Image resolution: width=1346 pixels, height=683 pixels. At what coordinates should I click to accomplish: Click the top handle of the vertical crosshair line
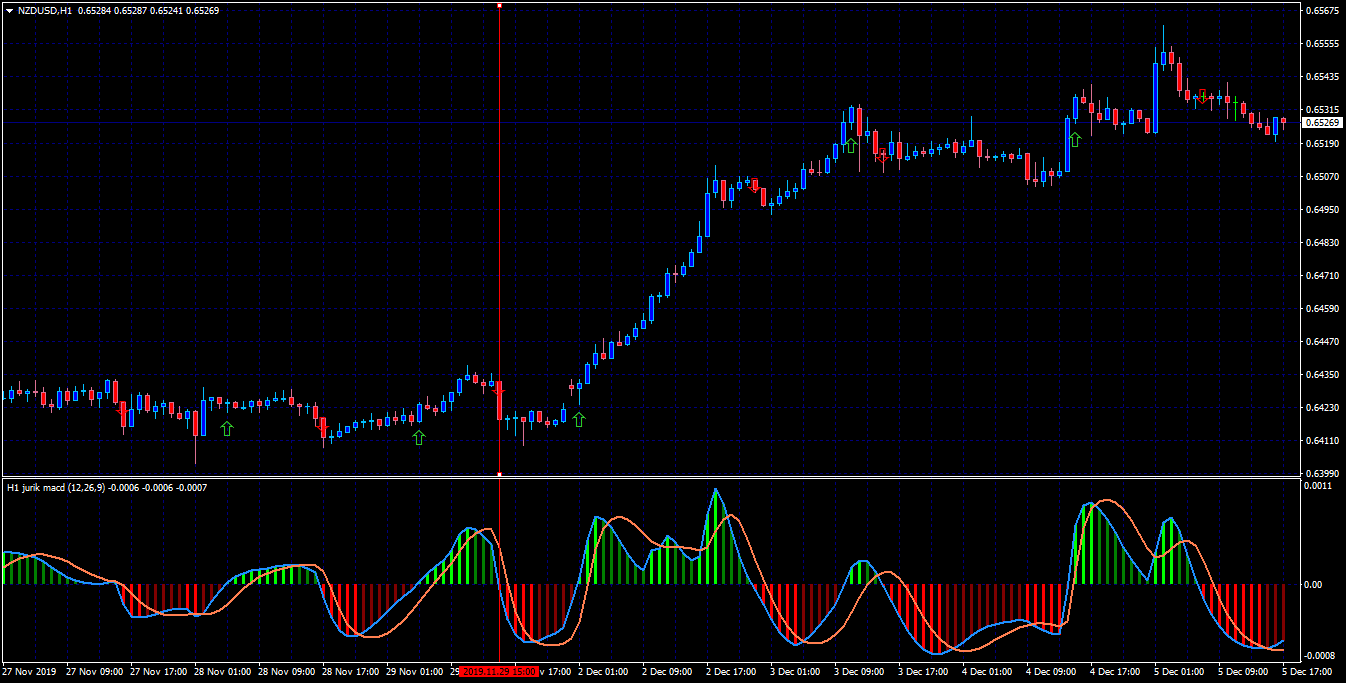[x=499, y=6]
